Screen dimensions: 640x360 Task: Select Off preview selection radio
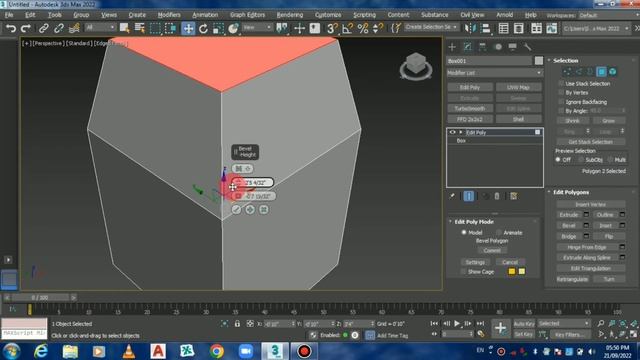pos(558,160)
